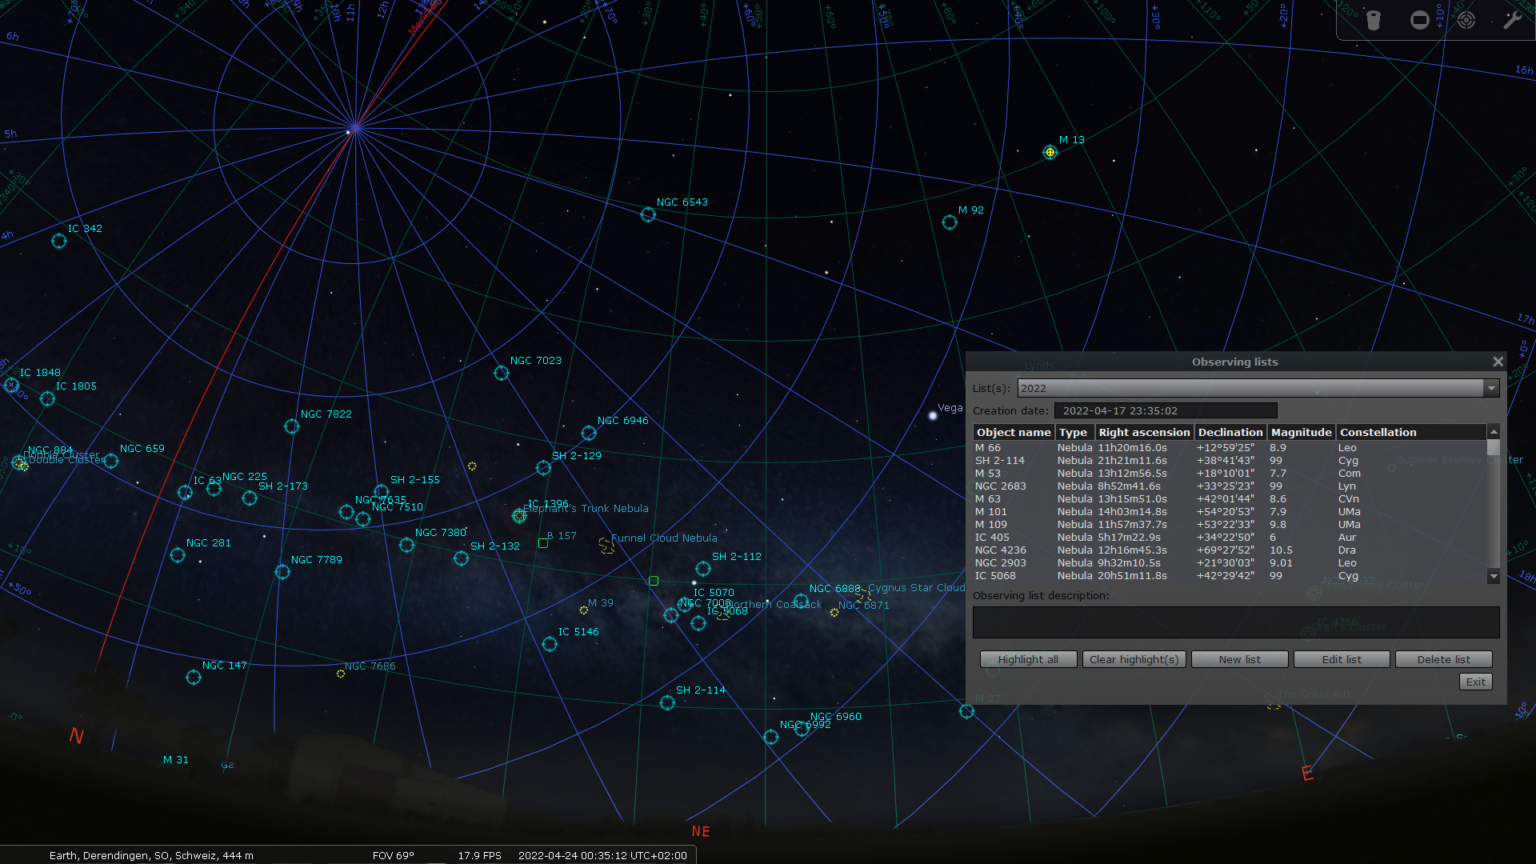Open the Oculars plugin settings wrench

click(x=1512, y=19)
